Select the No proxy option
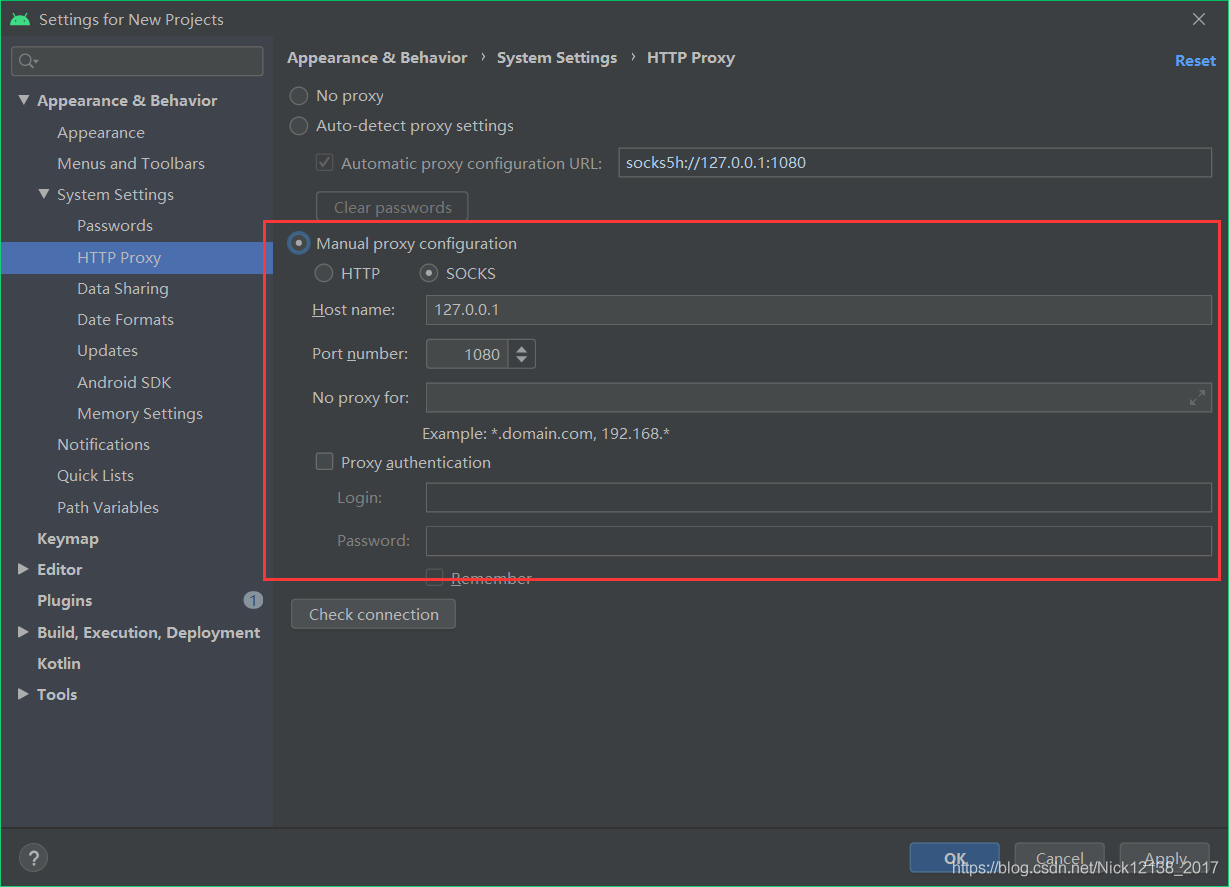 point(298,95)
